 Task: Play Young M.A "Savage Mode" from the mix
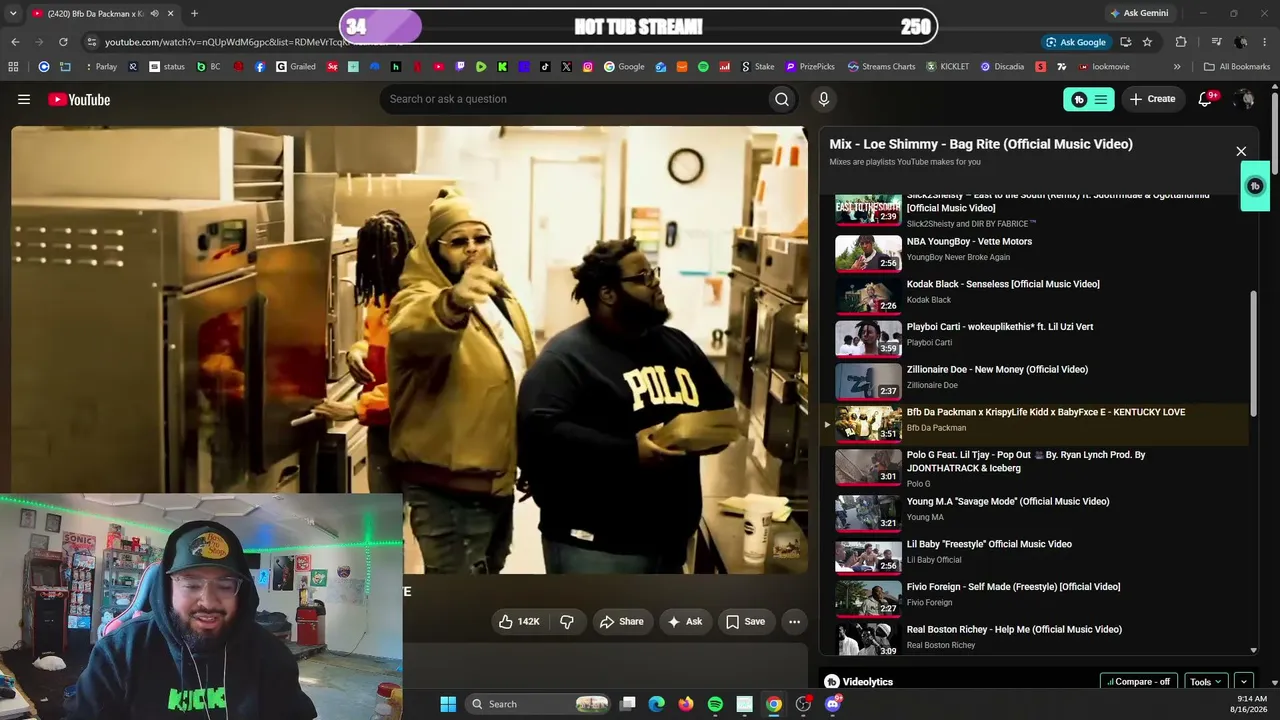pyautogui.click(x=1037, y=513)
